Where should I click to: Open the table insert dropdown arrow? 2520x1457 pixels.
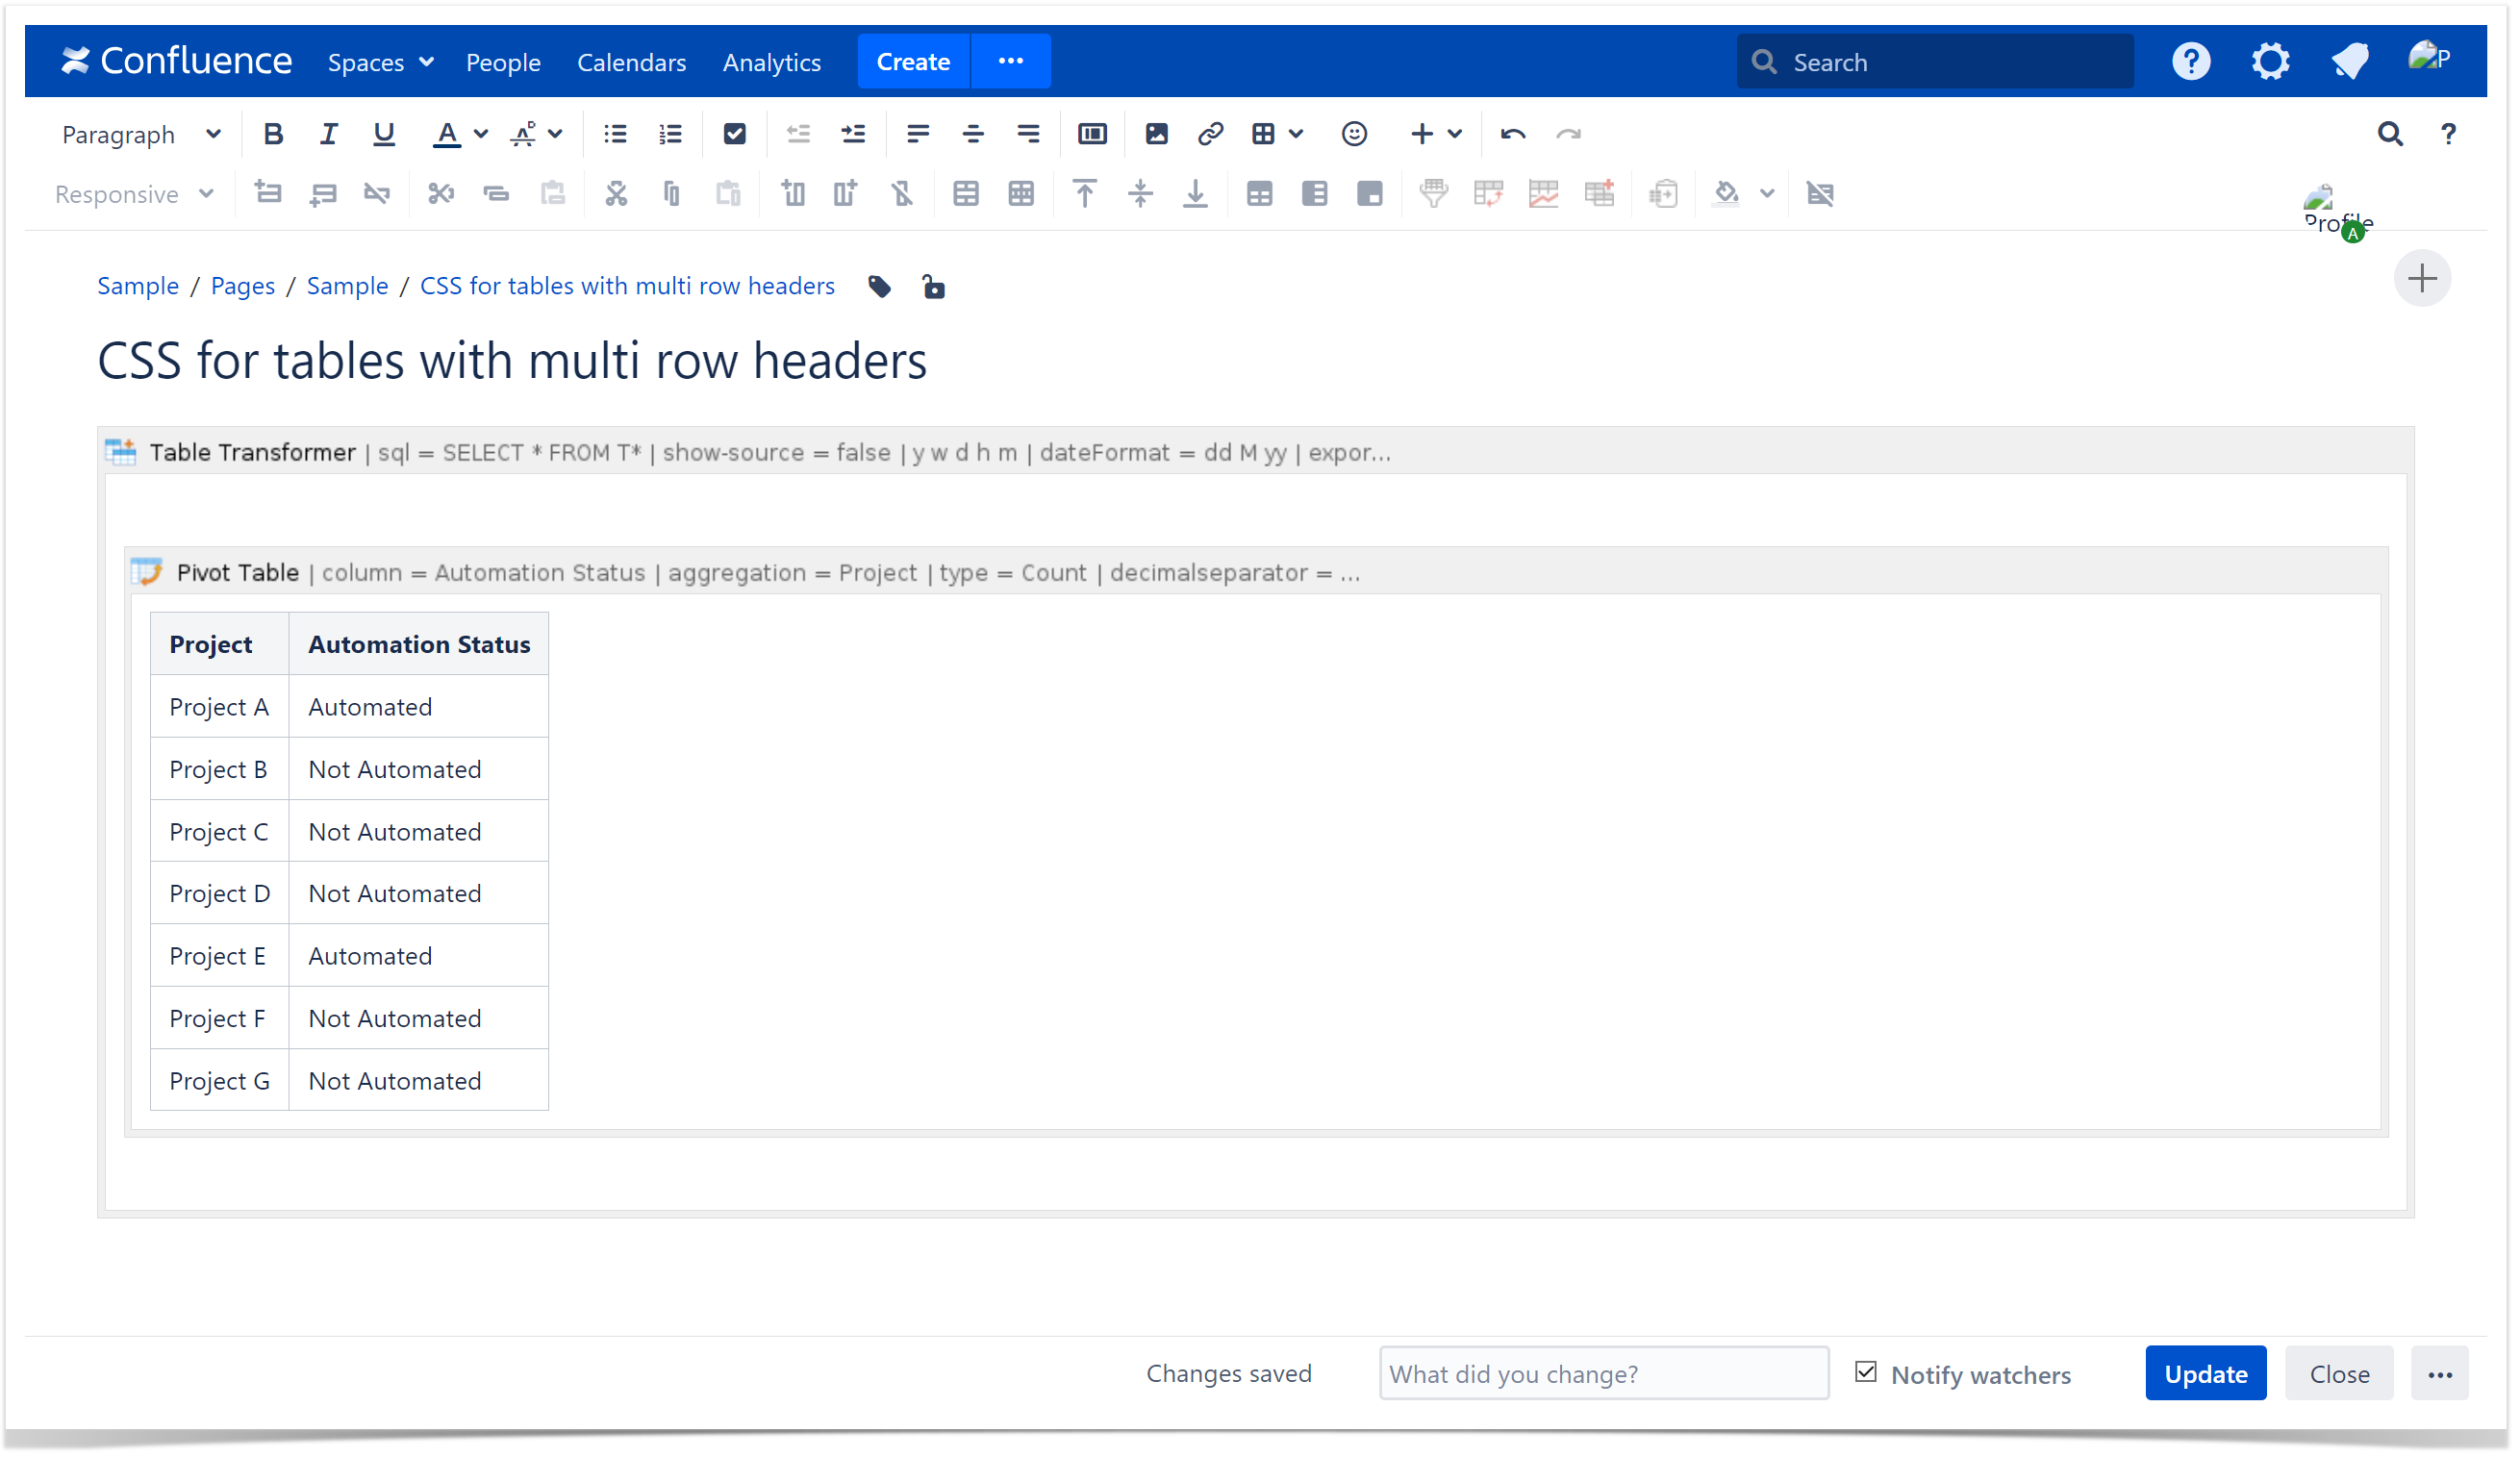pyautogui.click(x=1296, y=134)
